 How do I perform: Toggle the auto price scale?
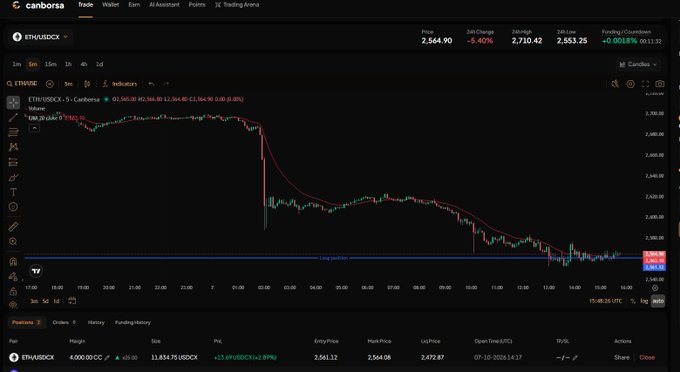[x=658, y=301]
